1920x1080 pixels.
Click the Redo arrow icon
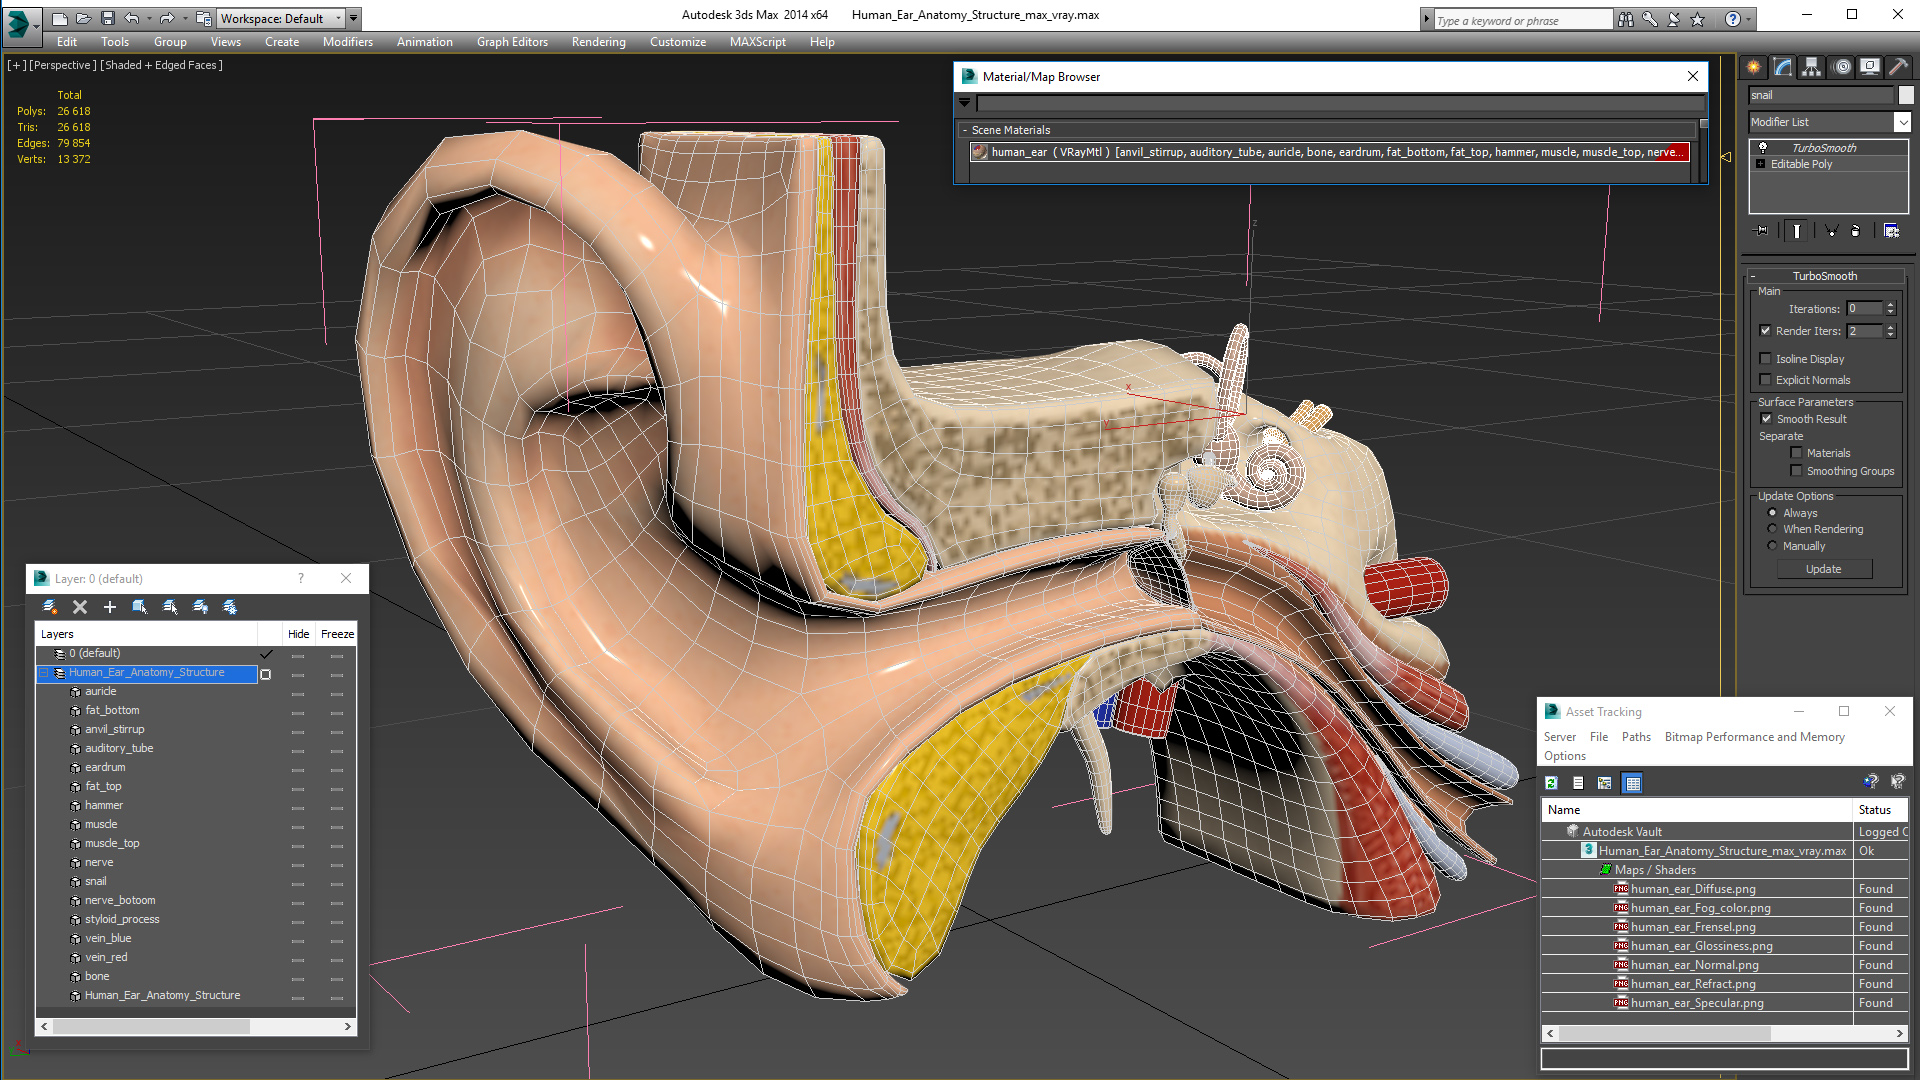pyautogui.click(x=167, y=18)
